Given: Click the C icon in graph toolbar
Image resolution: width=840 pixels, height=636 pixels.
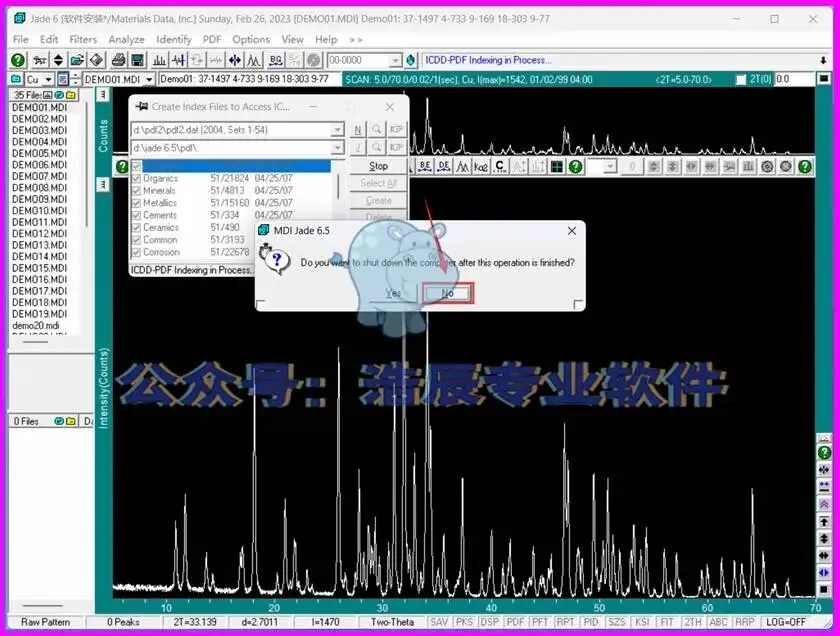Looking at the screenshot, I should [499, 167].
